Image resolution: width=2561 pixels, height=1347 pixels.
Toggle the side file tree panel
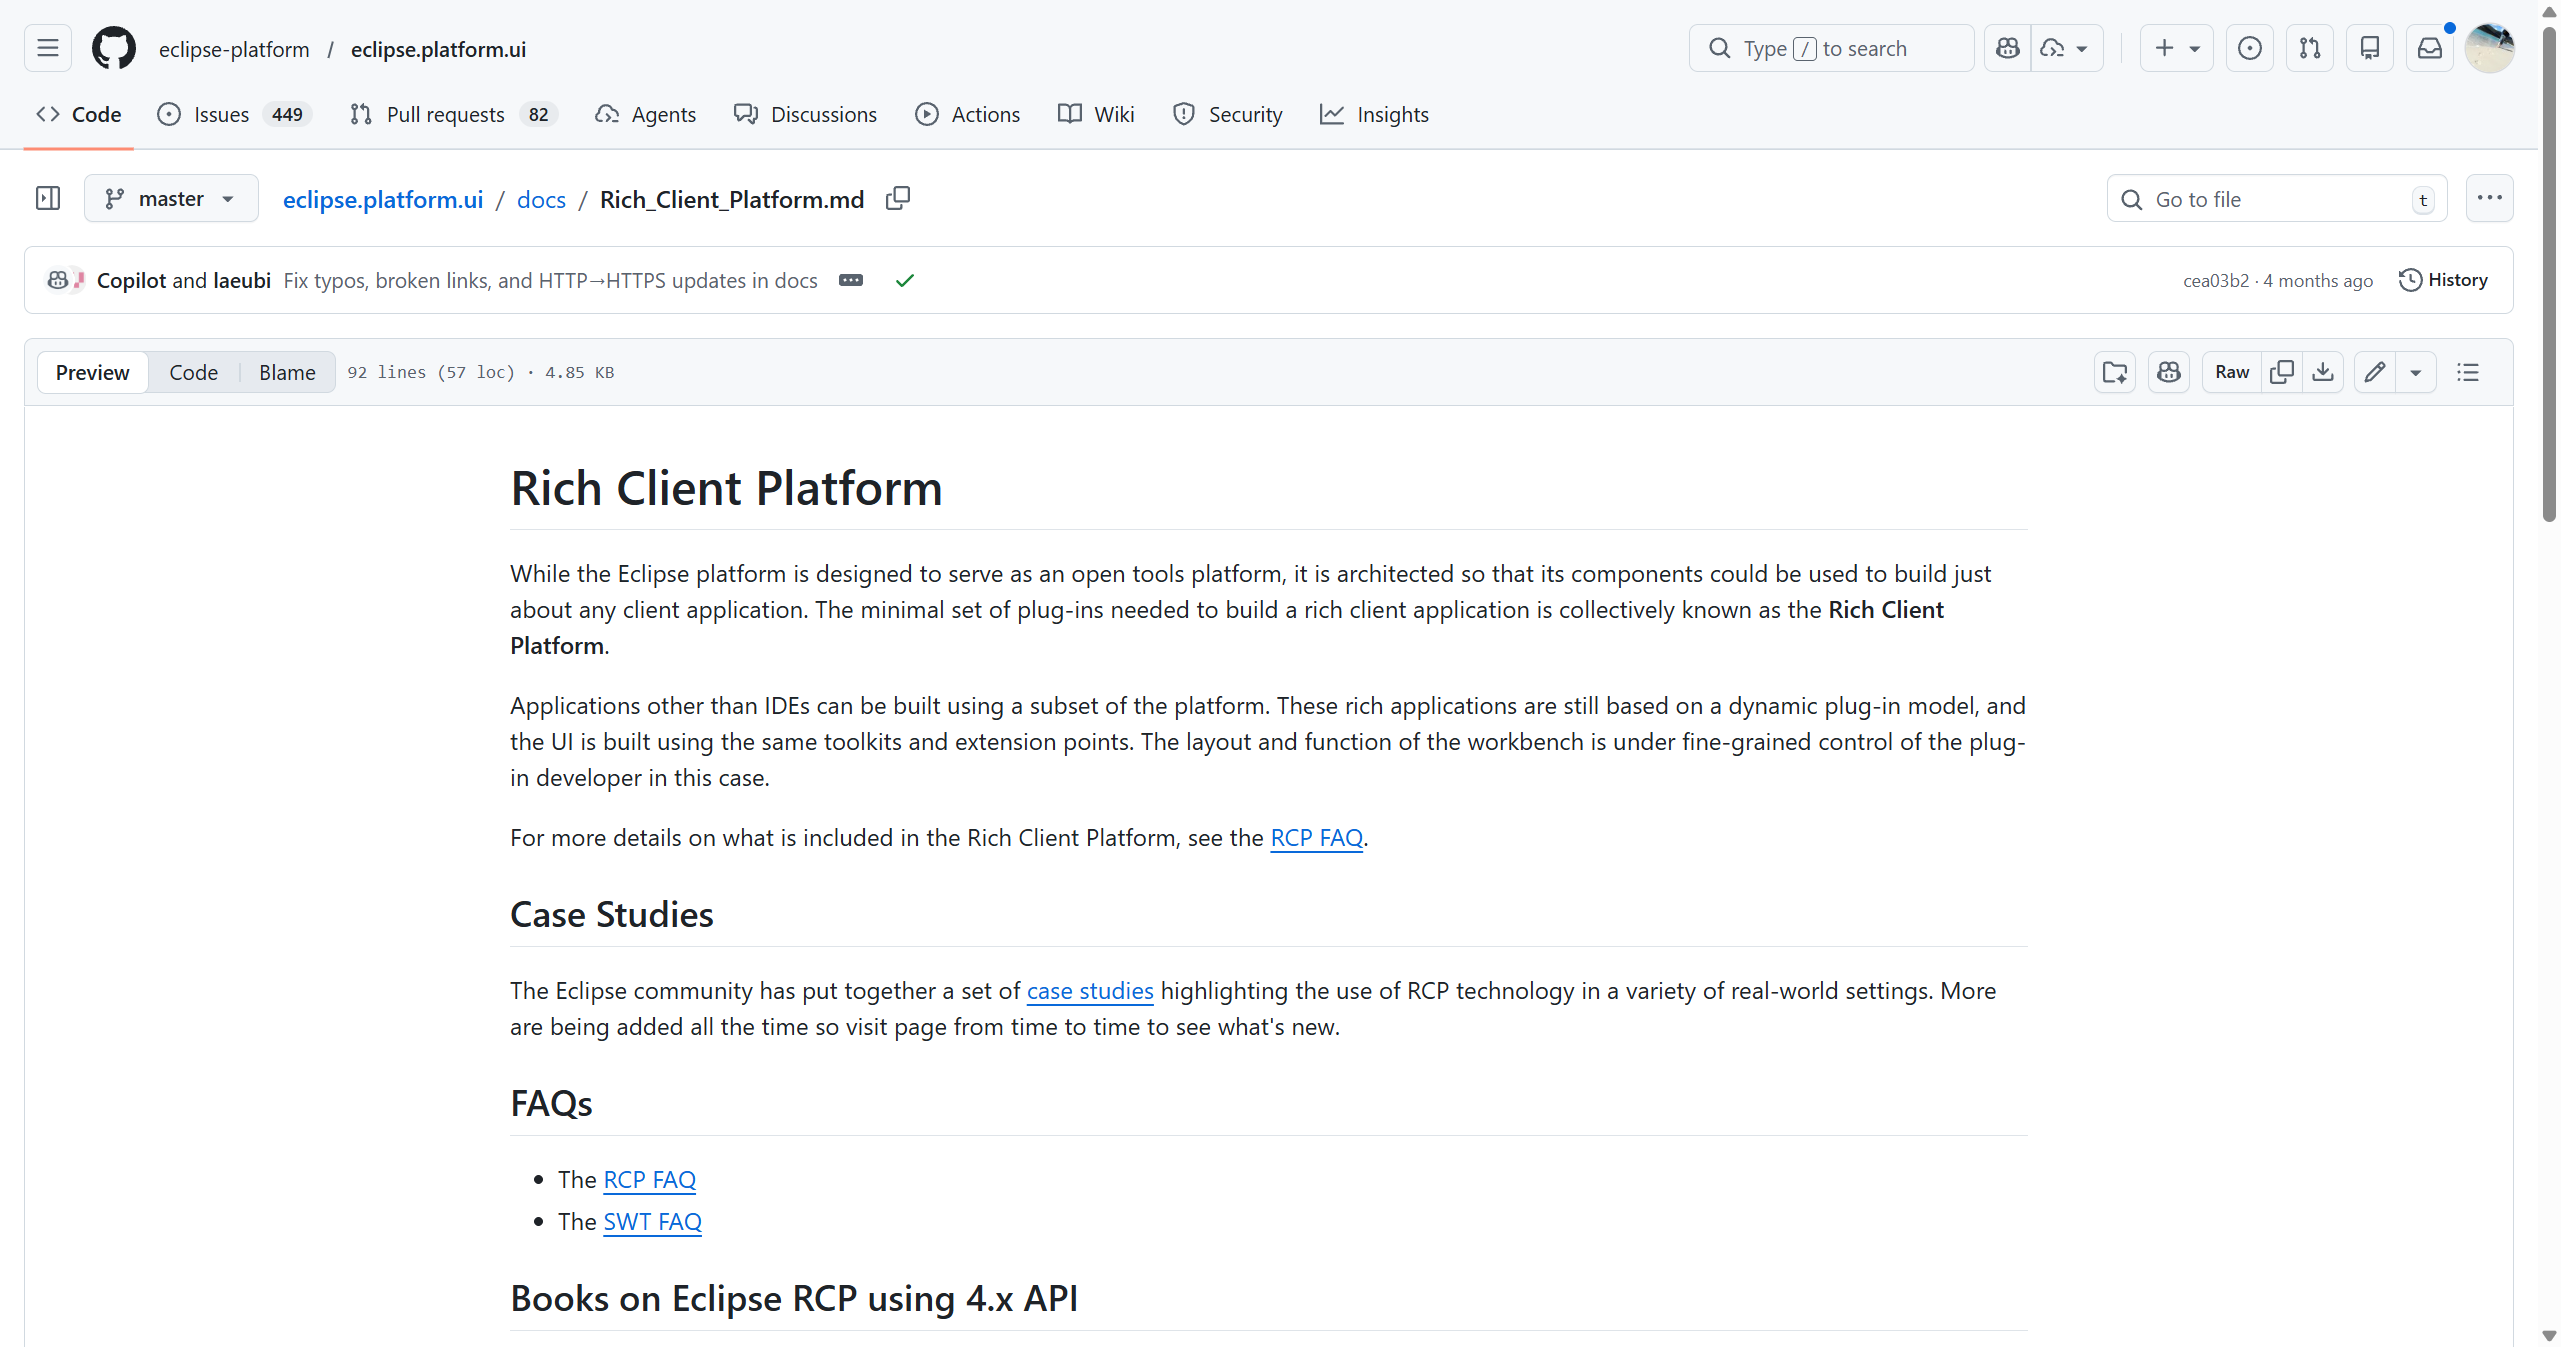pyautogui.click(x=48, y=199)
